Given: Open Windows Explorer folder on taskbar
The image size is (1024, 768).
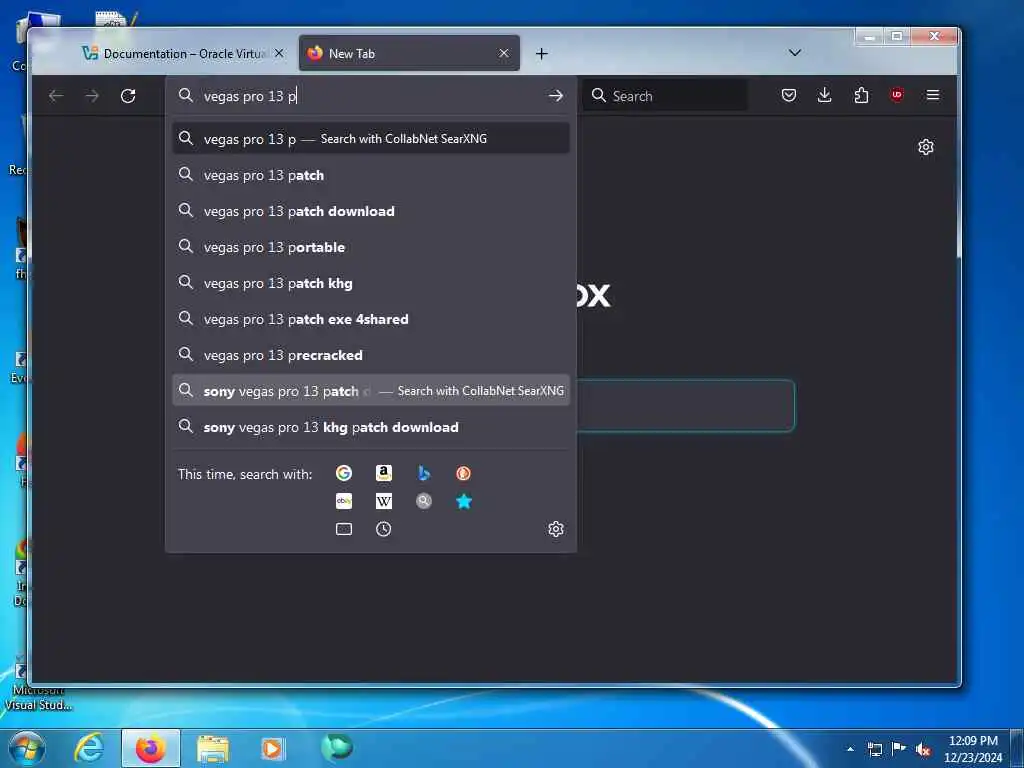Looking at the screenshot, I should [x=213, y=748].
